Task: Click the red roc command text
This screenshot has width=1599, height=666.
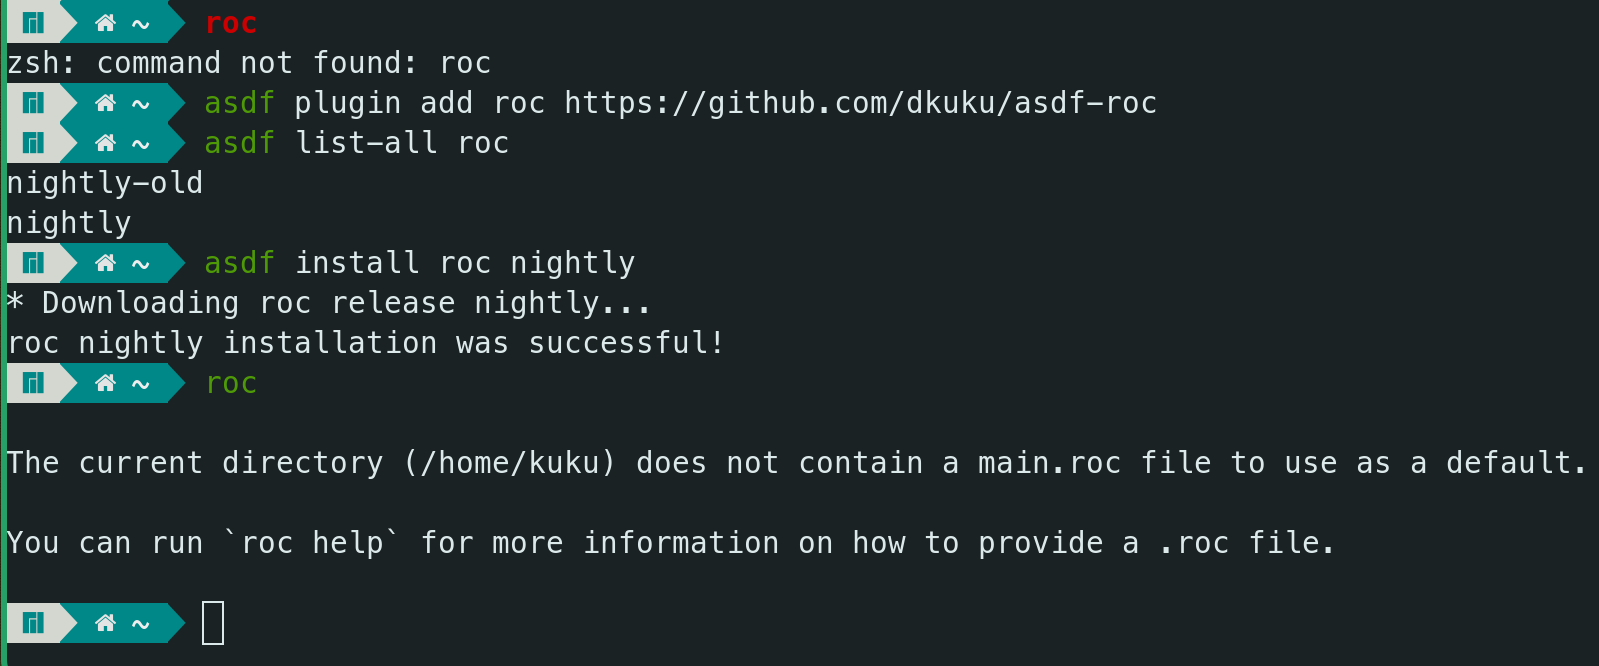Action: (231, 23)
